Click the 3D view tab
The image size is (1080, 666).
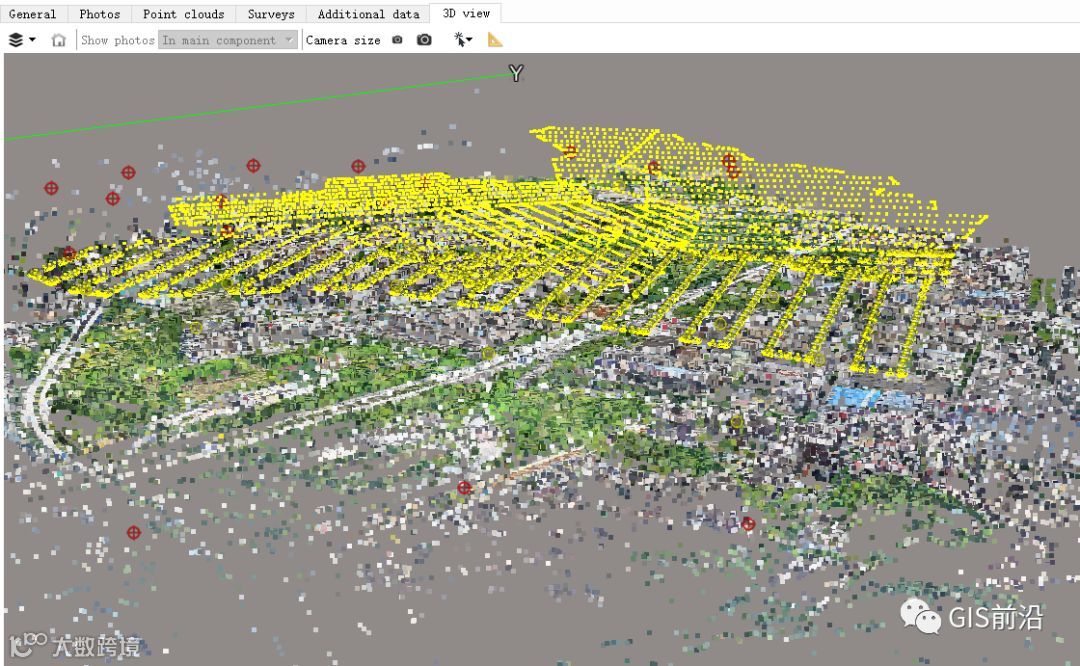(466, 13)
